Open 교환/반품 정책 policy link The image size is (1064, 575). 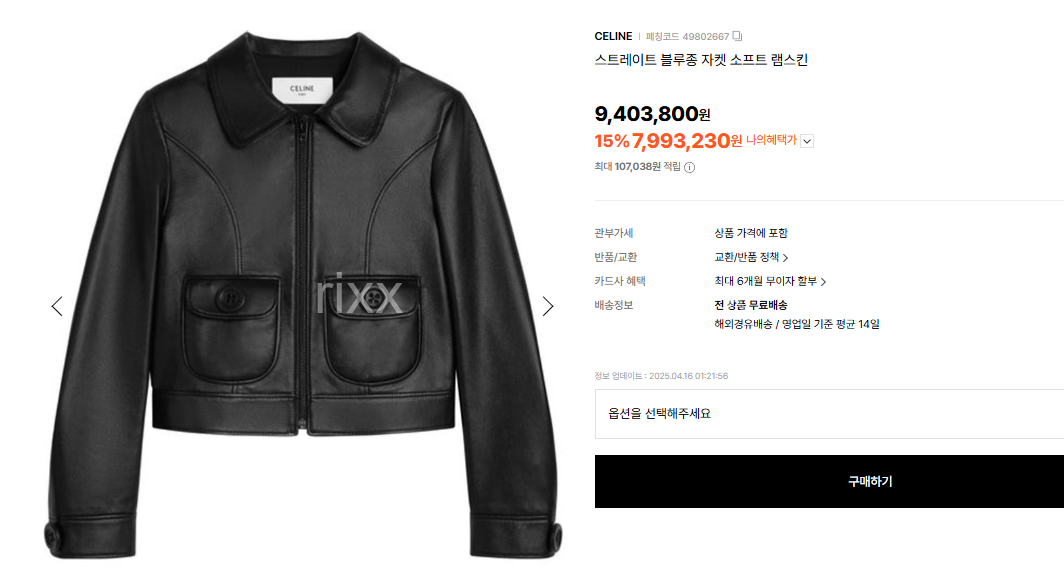click(746, 257)
